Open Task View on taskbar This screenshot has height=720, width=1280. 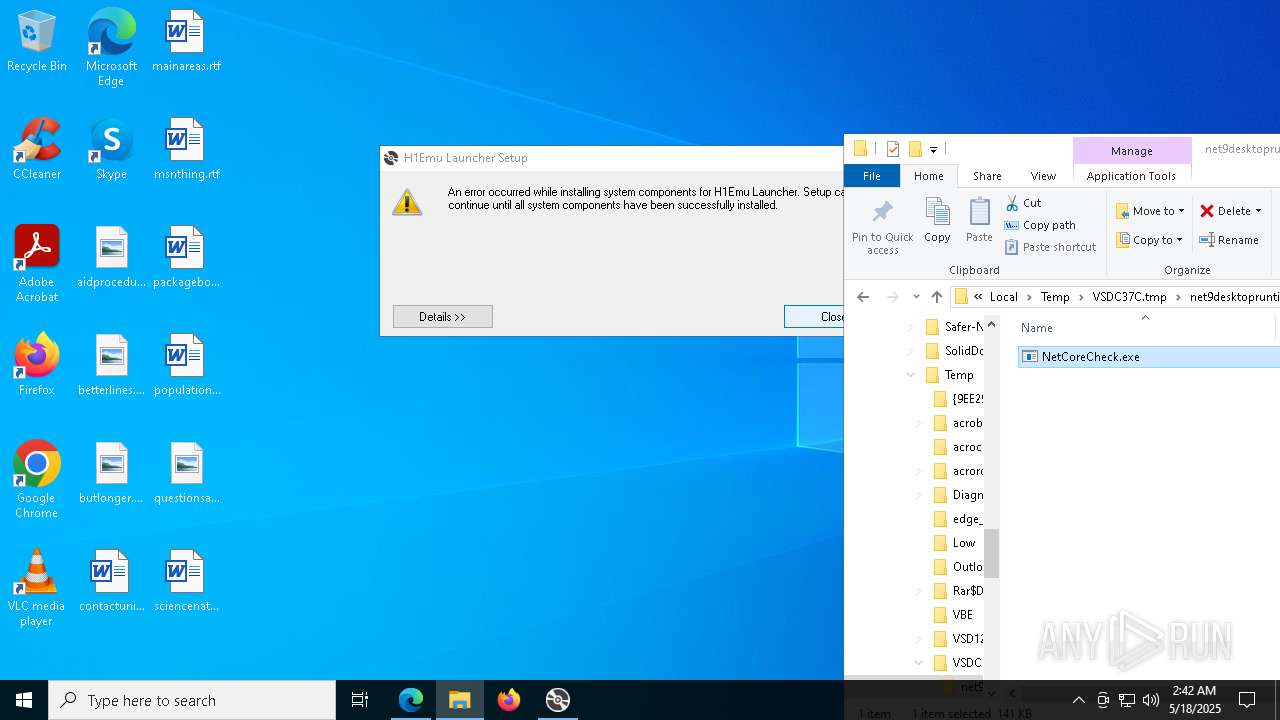(360, 700)
